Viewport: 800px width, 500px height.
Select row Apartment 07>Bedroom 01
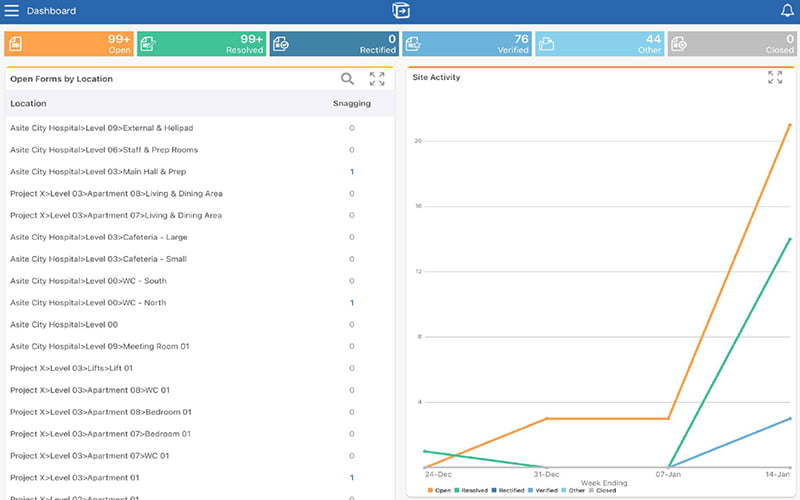[x=199, y=434]
